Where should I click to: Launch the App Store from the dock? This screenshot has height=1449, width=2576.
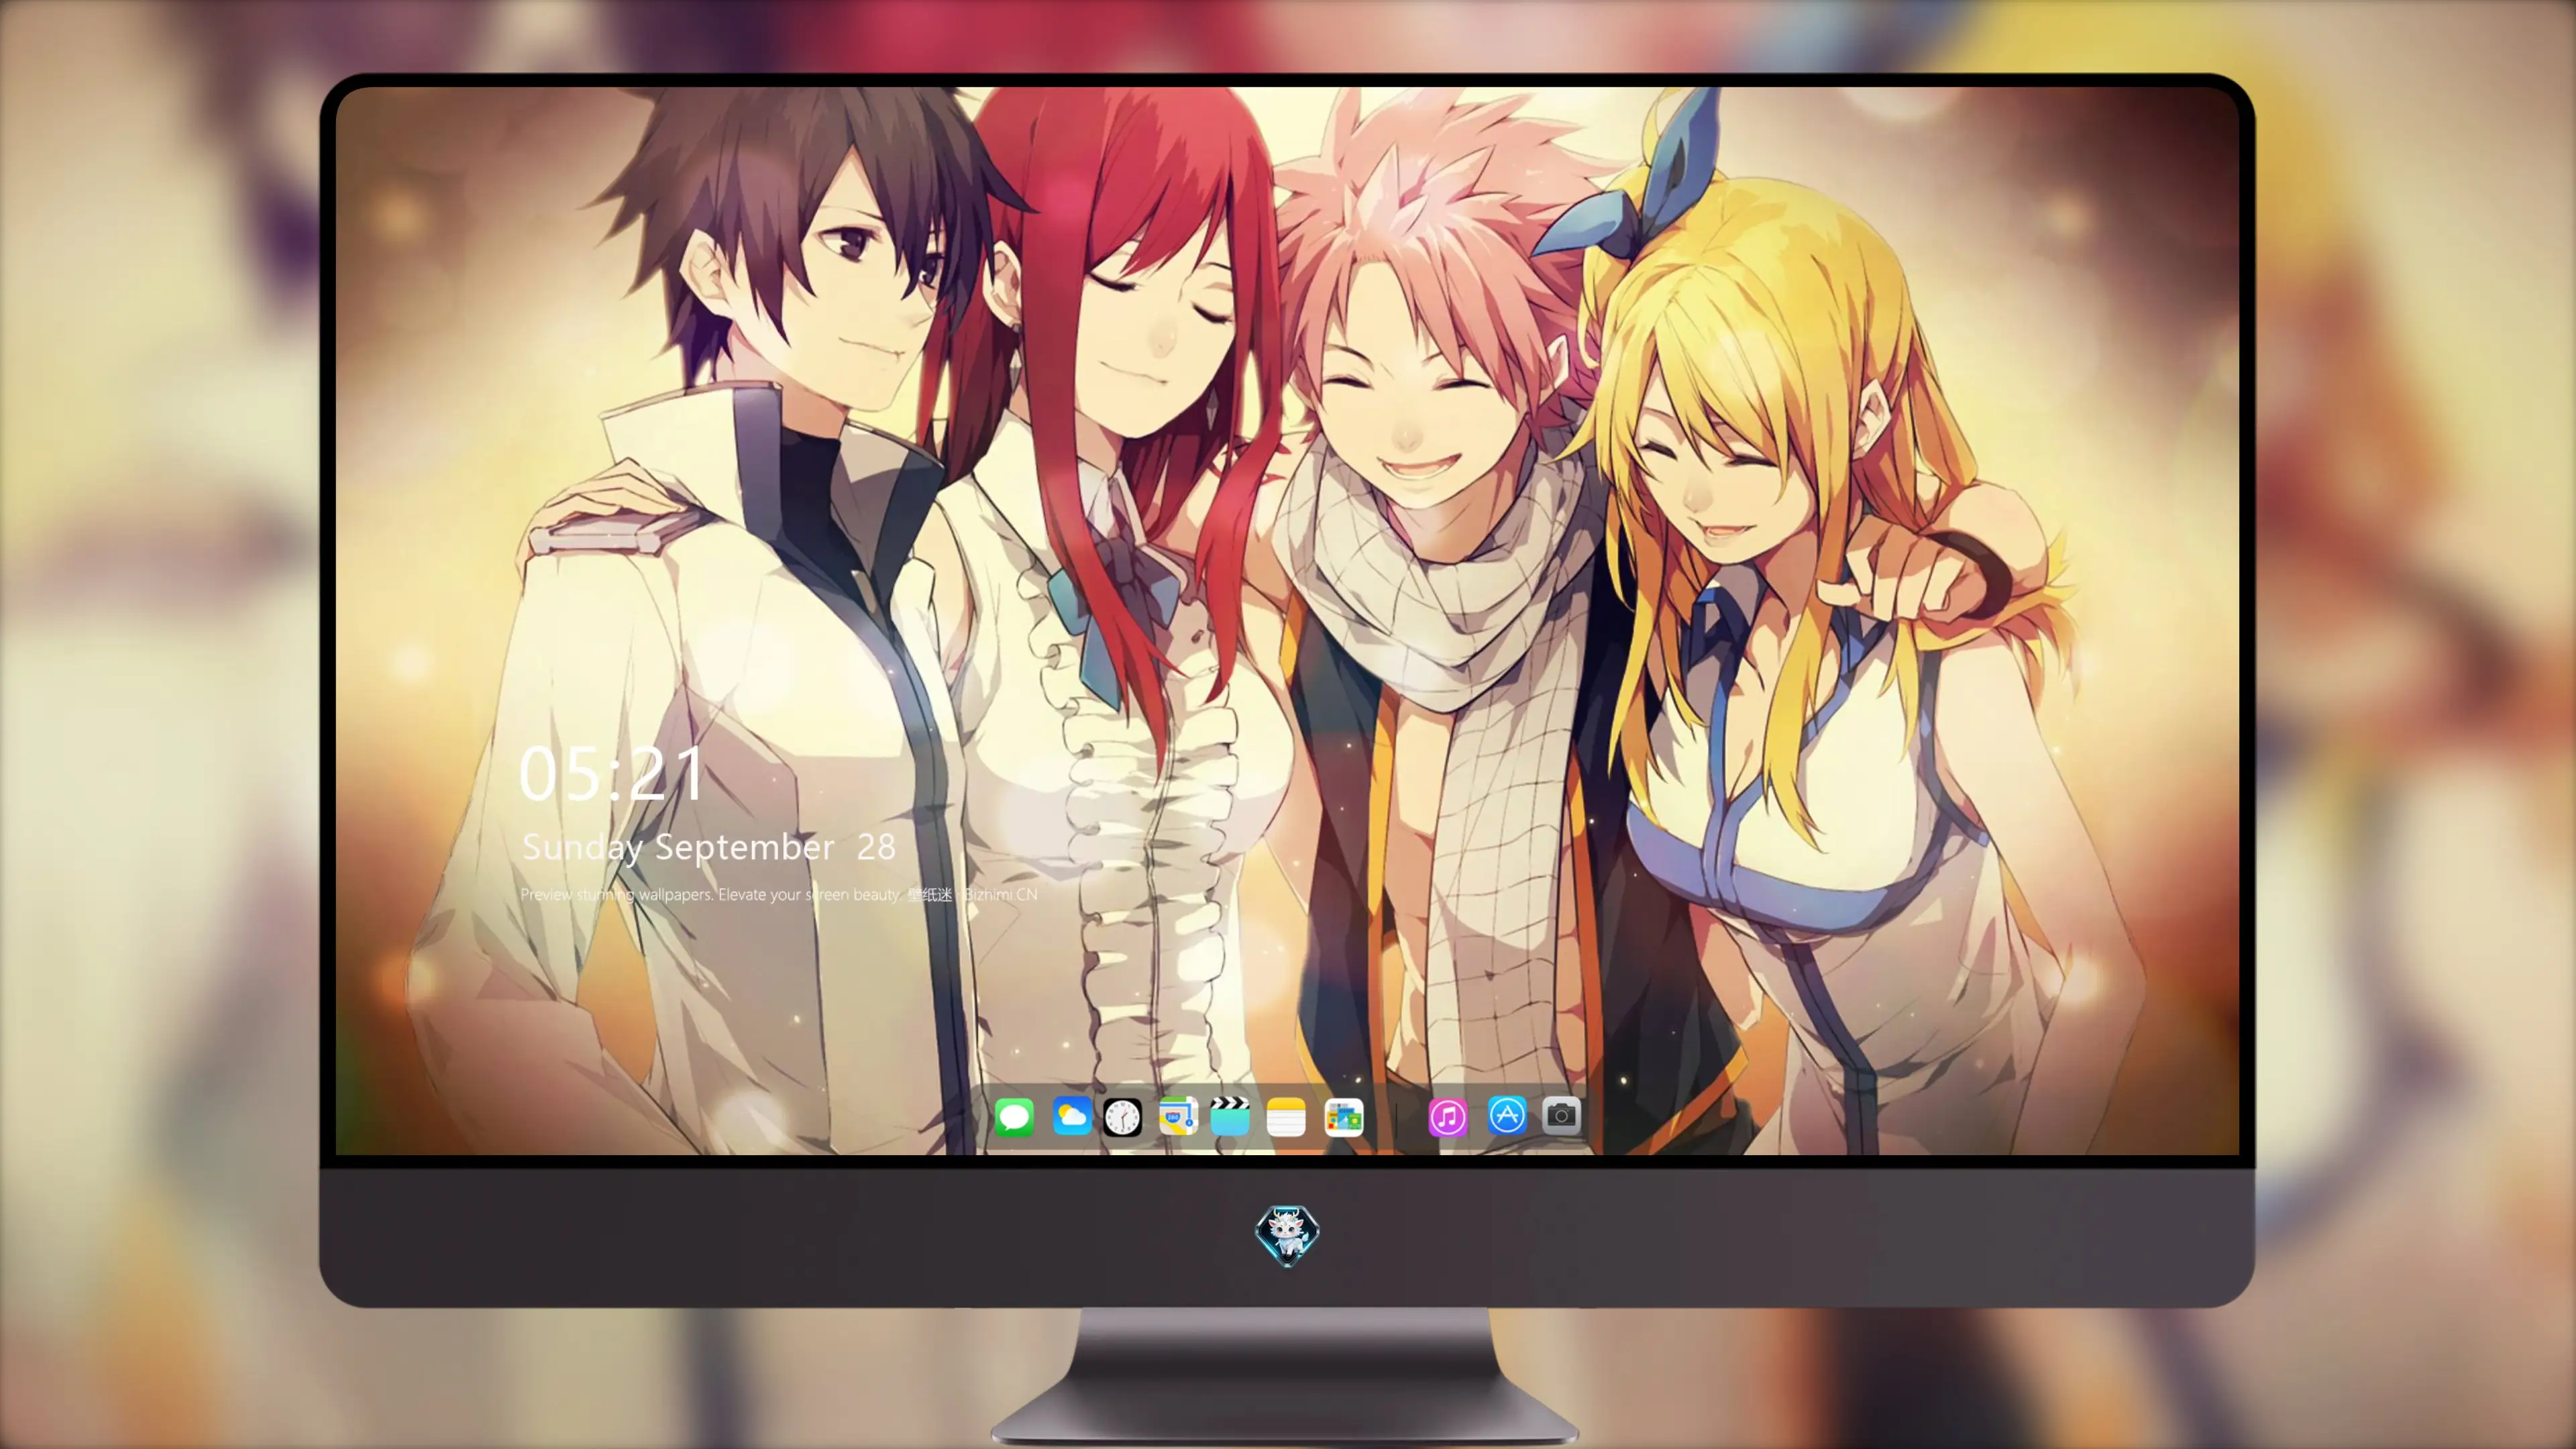click(1507, 1115)
